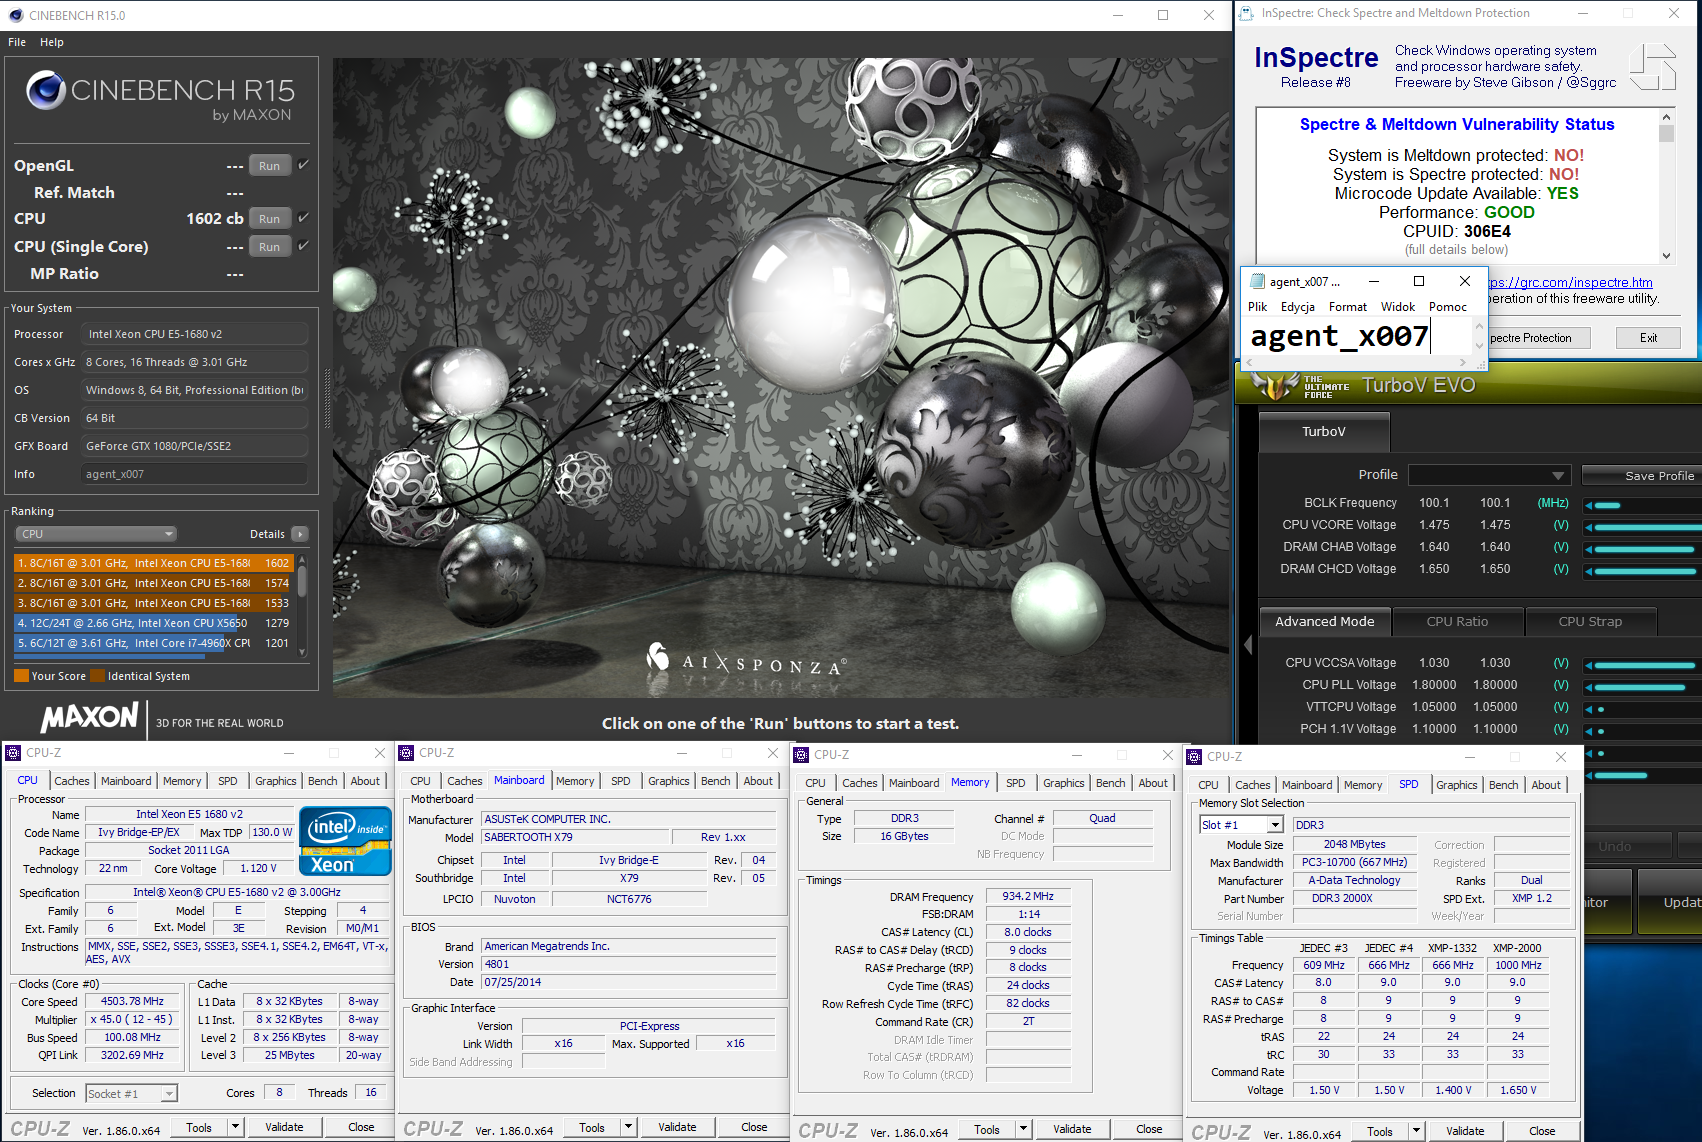Open Tools dropdown arrow in CPU-Z Mainboard window
Viewport: 1702px width, 1142px height.
tap(629, 1127)
